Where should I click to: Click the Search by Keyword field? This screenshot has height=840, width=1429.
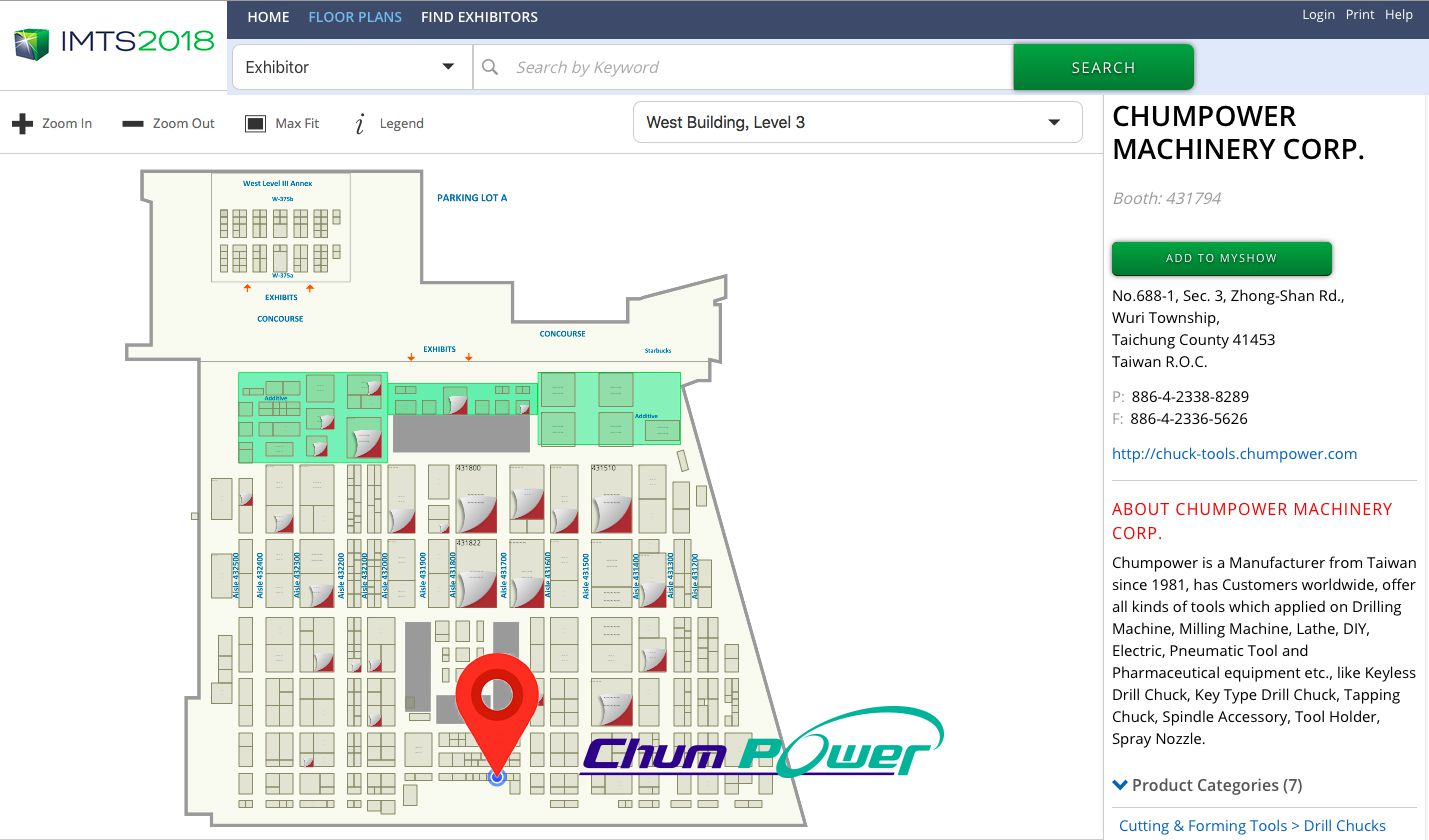pos(760,67)
